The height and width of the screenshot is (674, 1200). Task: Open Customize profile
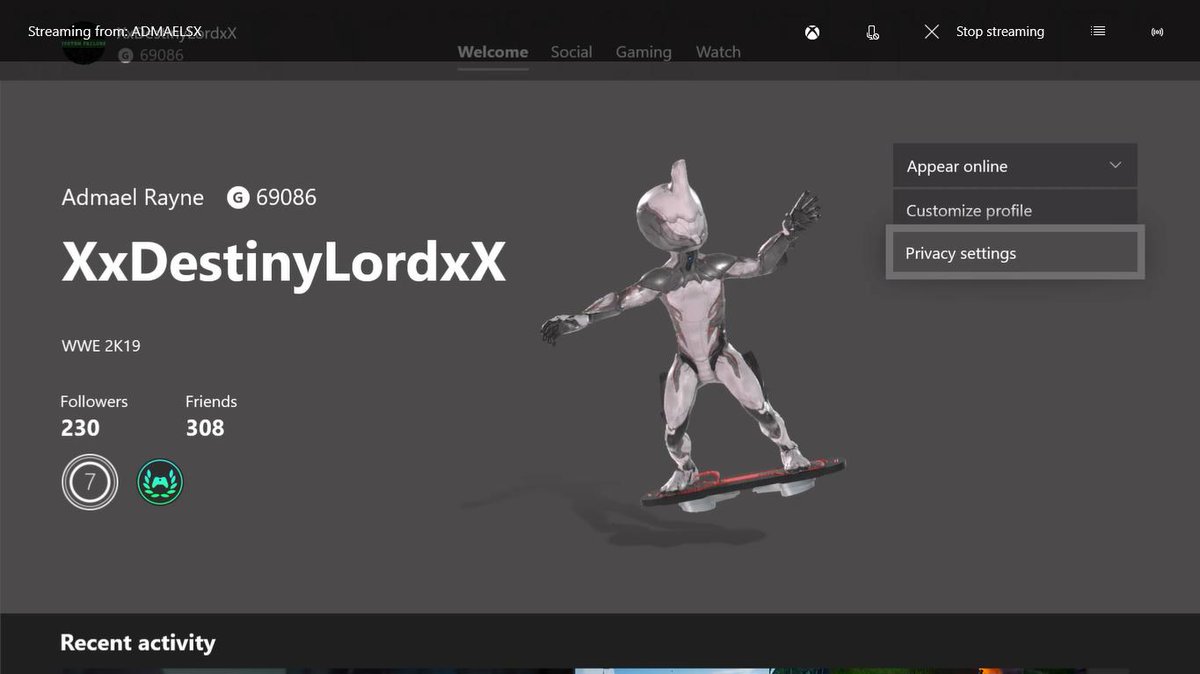pos(1015,210)
